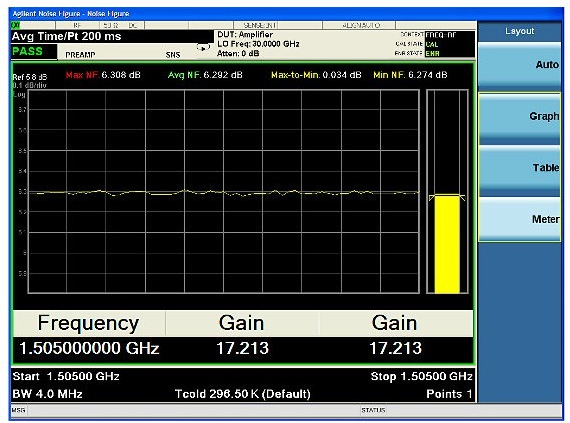Click the continuous sweep arrow icon

coord(204,47)
